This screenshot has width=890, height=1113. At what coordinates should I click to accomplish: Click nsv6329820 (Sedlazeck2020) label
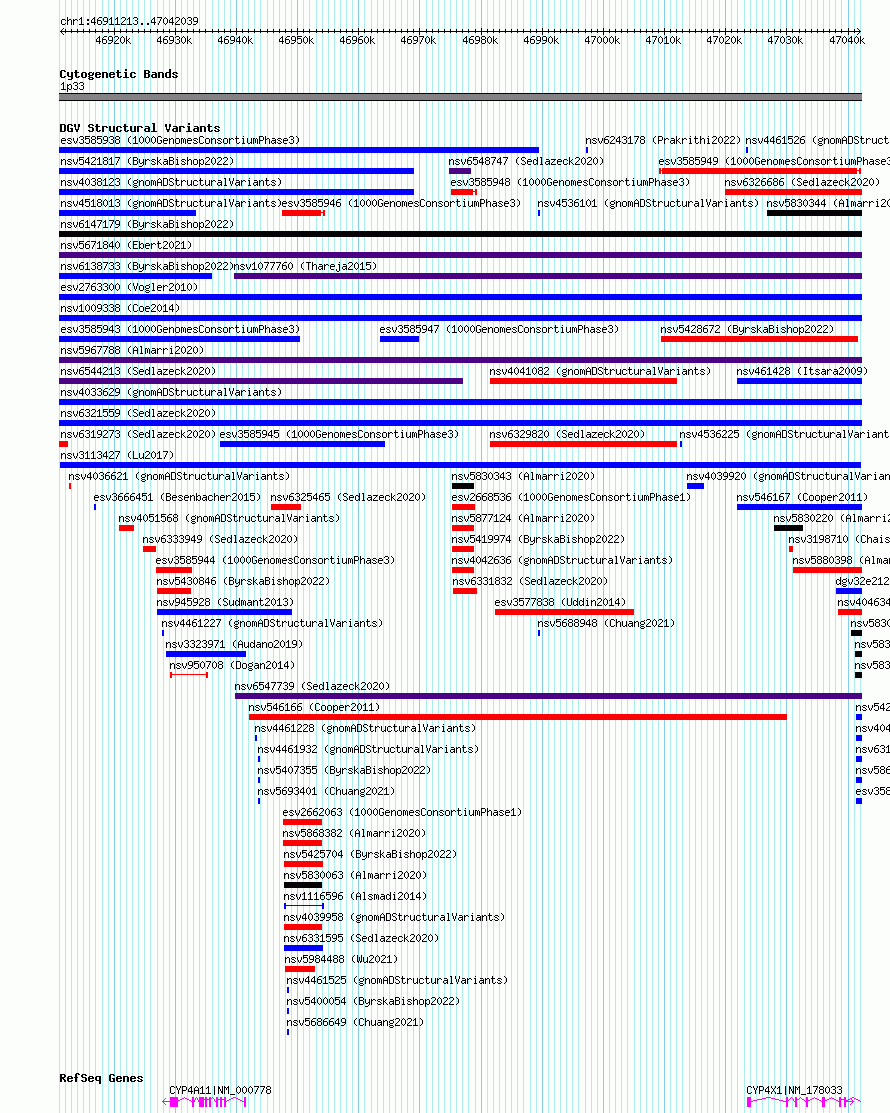567,434
